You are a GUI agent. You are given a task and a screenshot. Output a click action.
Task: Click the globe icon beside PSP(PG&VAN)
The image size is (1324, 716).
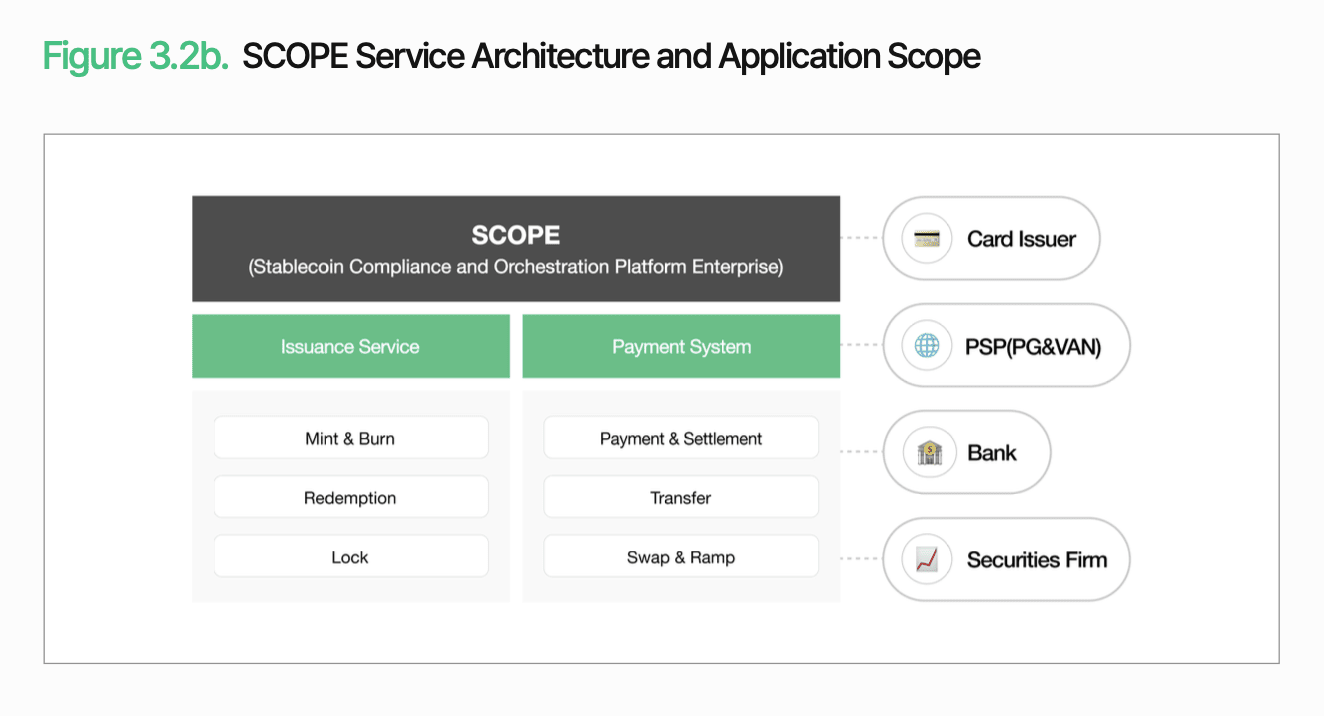point(926,346)
